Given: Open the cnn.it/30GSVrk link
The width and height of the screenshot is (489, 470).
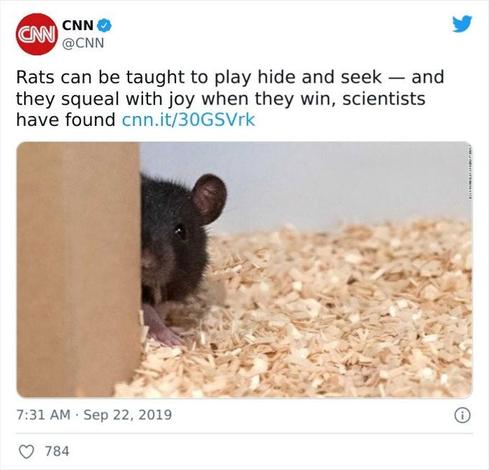Looking at the screenshot, I should click(188, 120).
